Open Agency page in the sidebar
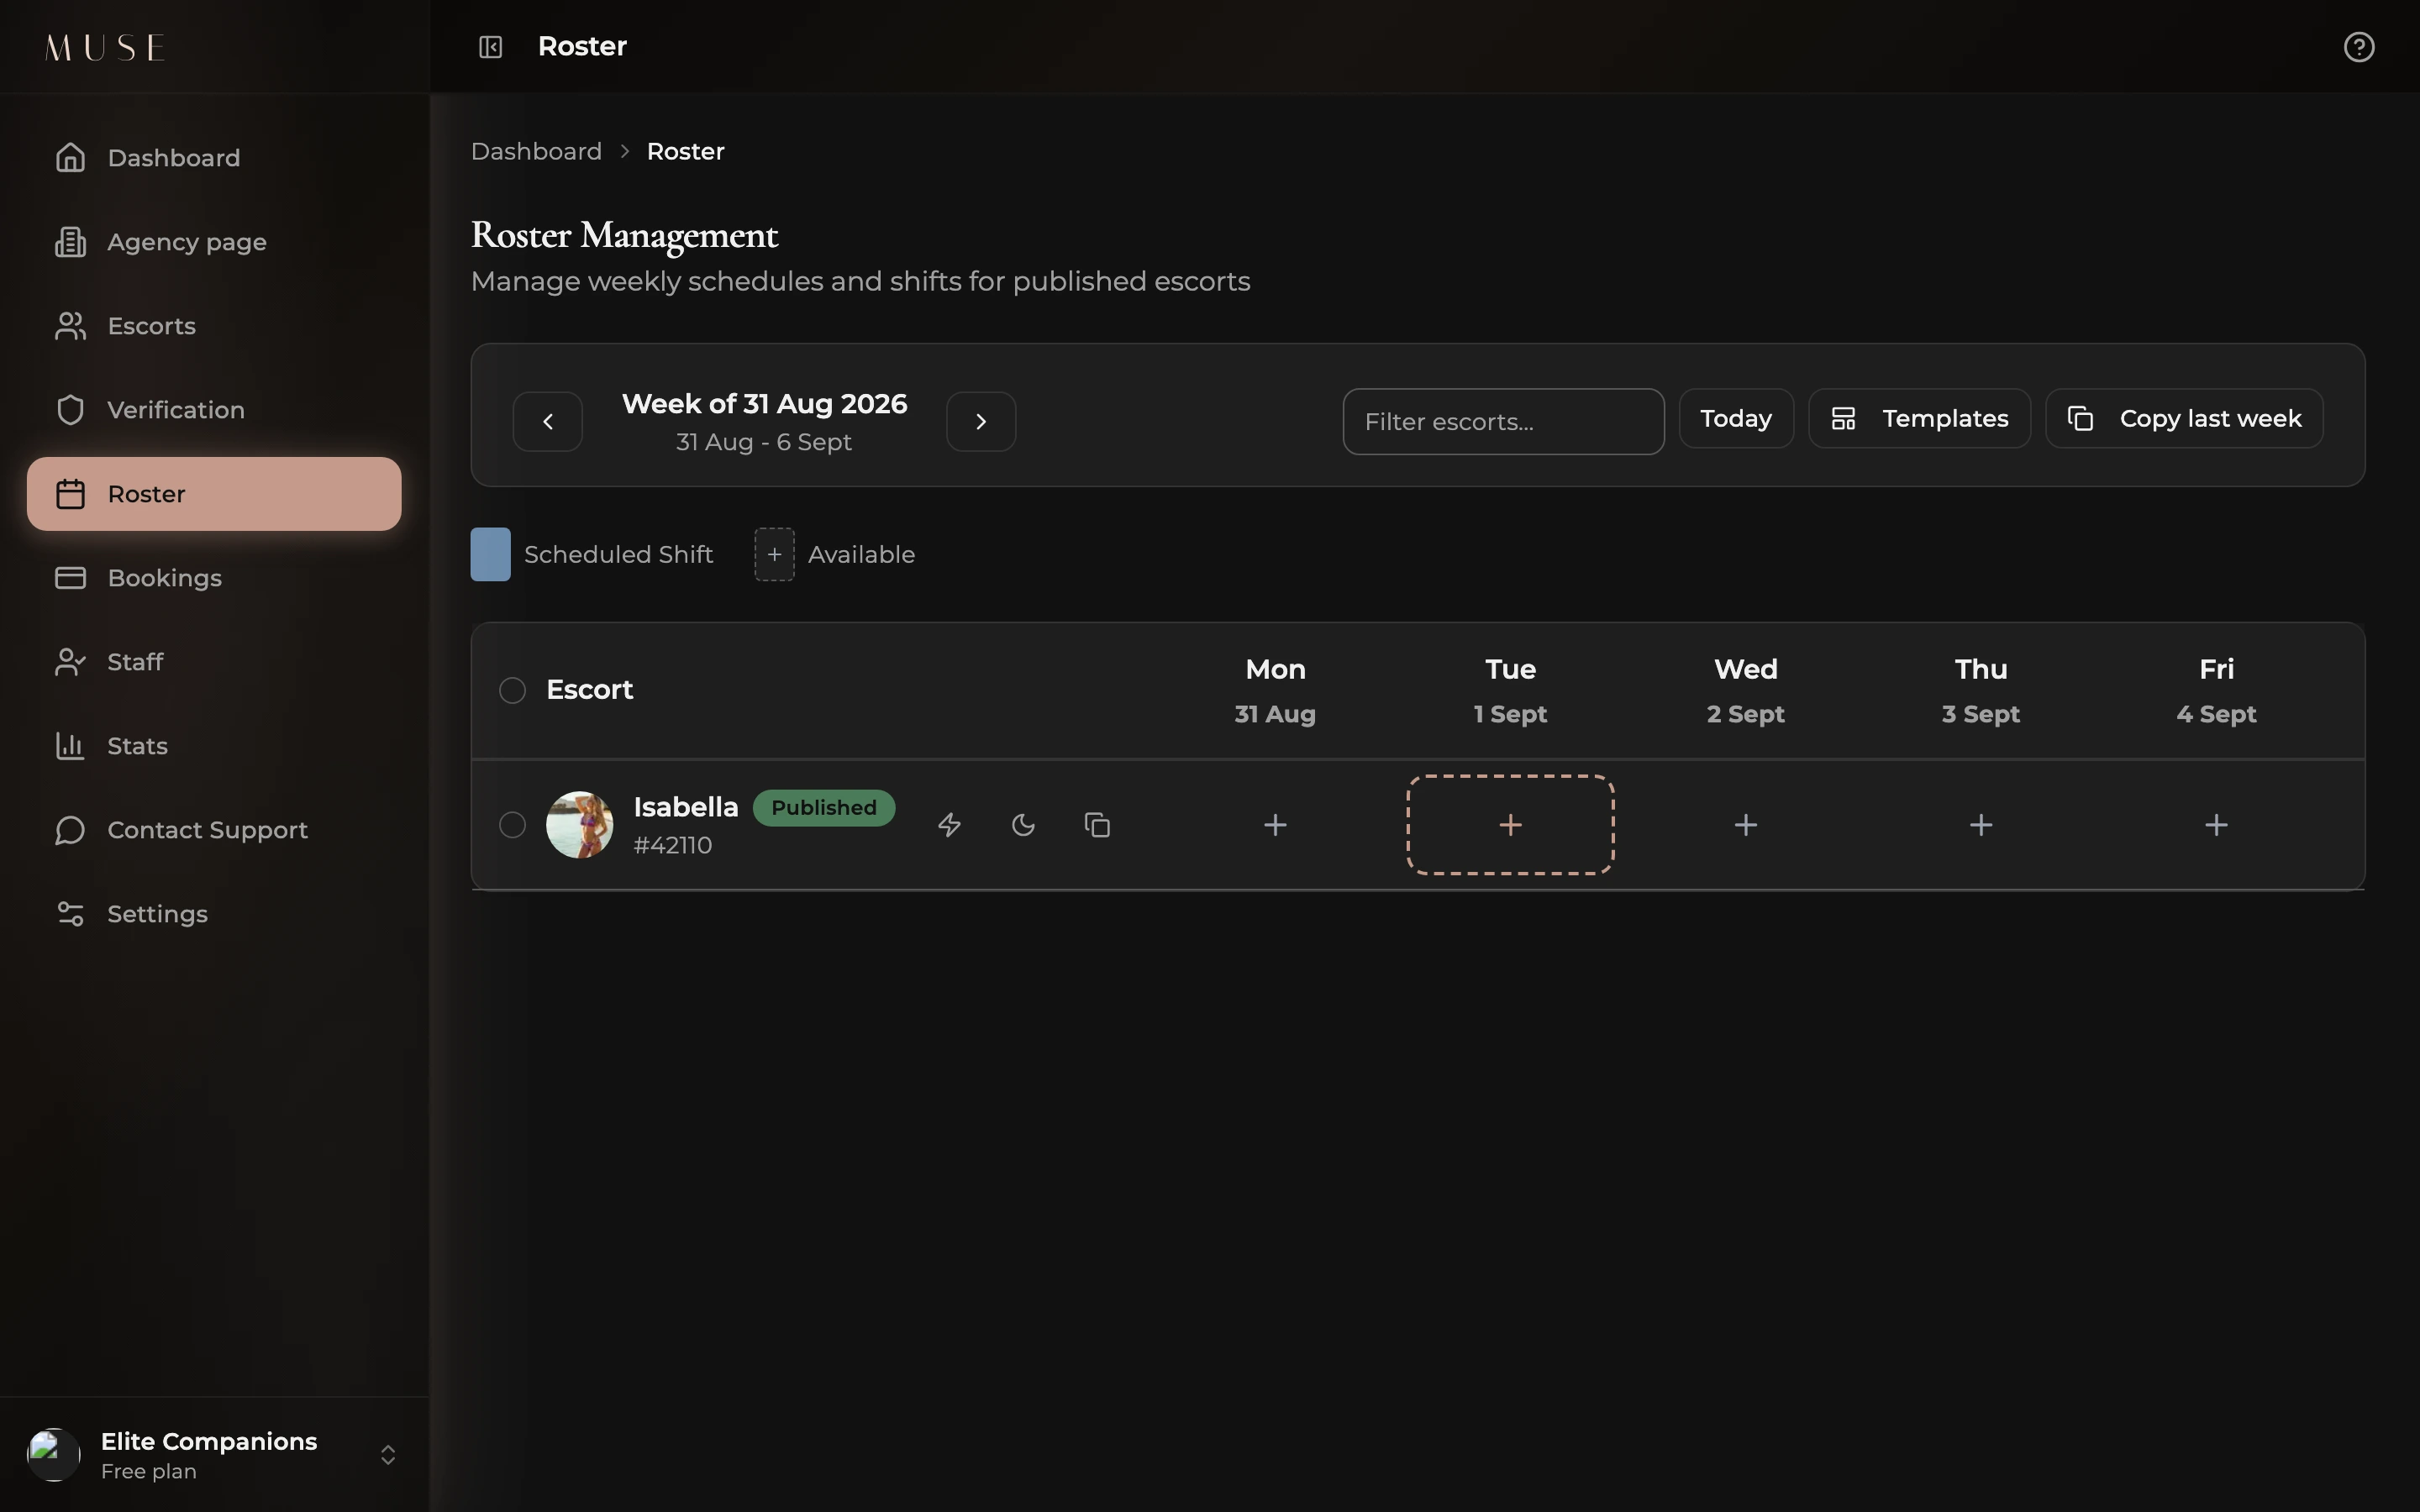Screen dimensions: 2420x1512 pos(214,242)
